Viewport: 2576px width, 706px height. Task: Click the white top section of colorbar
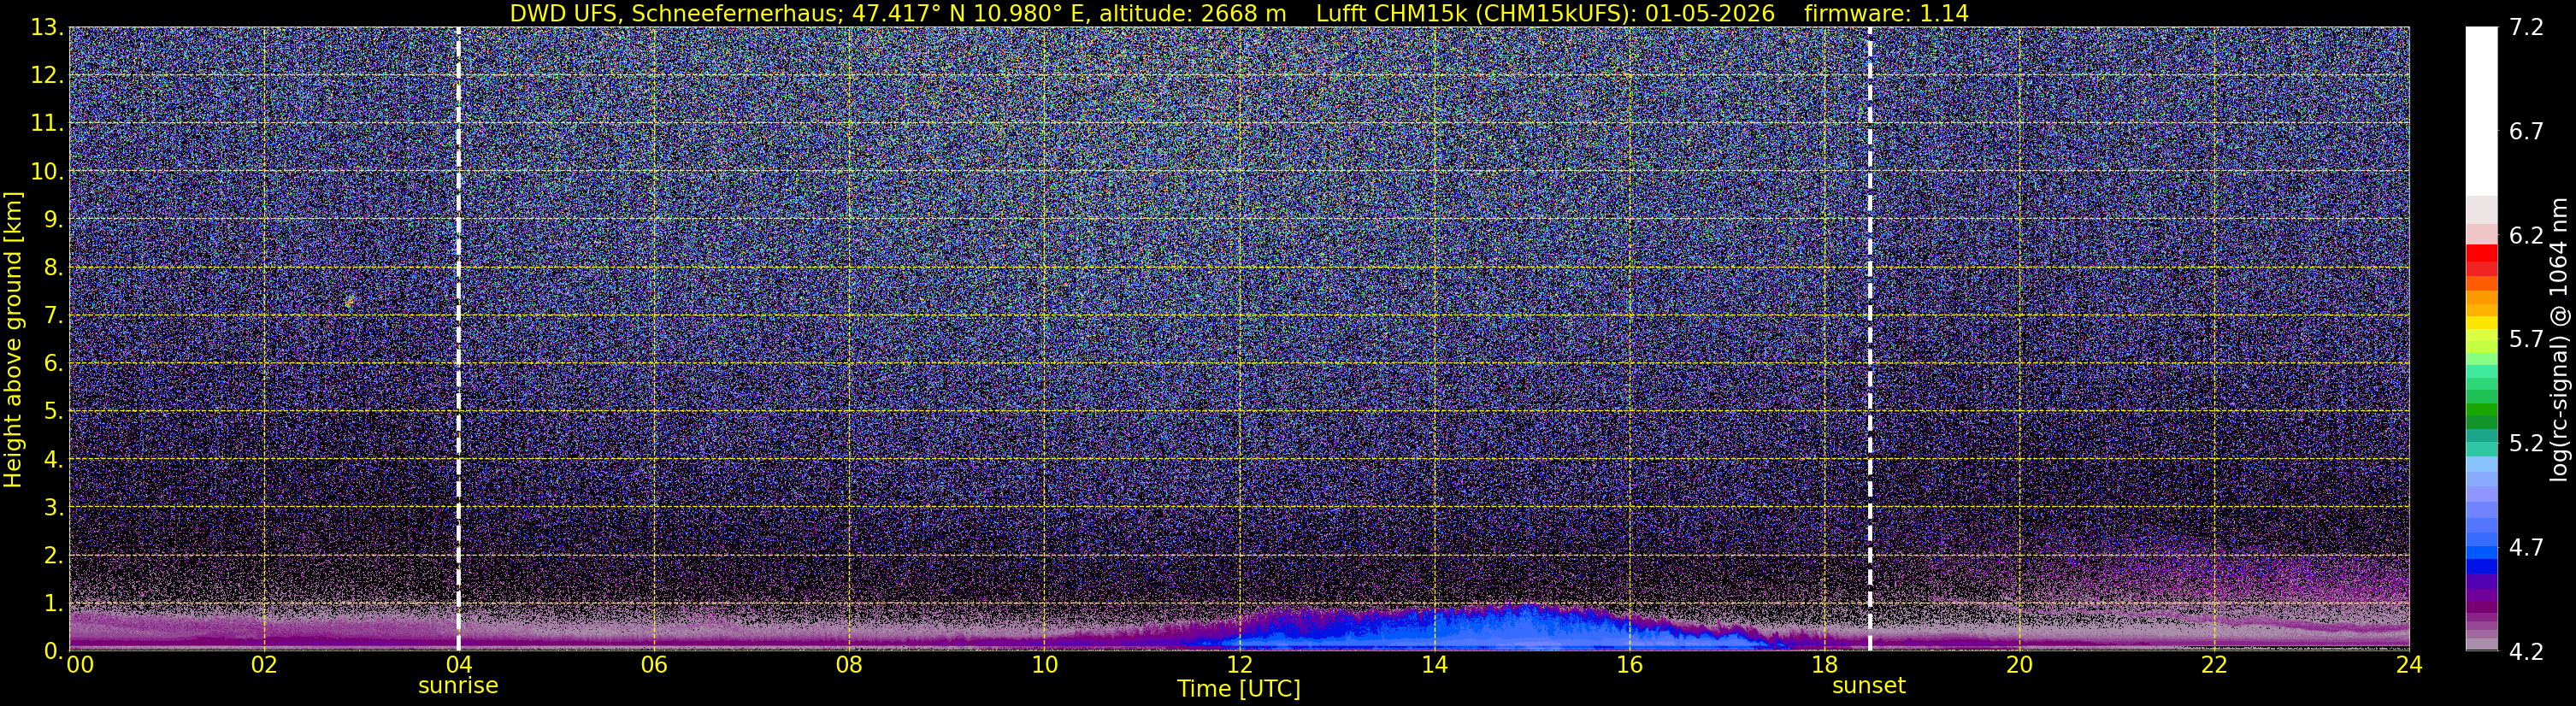coord(2481,110)
